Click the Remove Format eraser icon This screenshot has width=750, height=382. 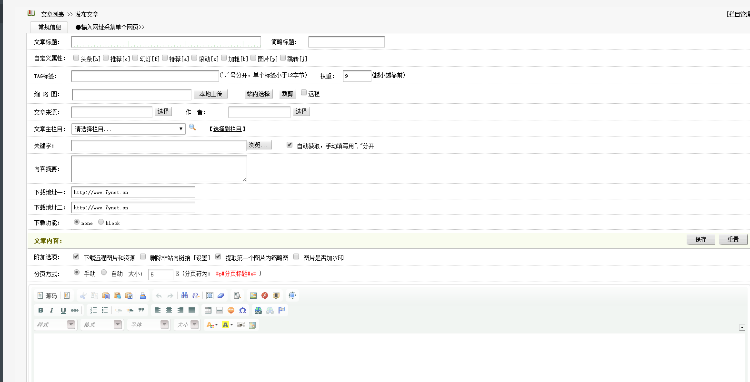point(221,296)
